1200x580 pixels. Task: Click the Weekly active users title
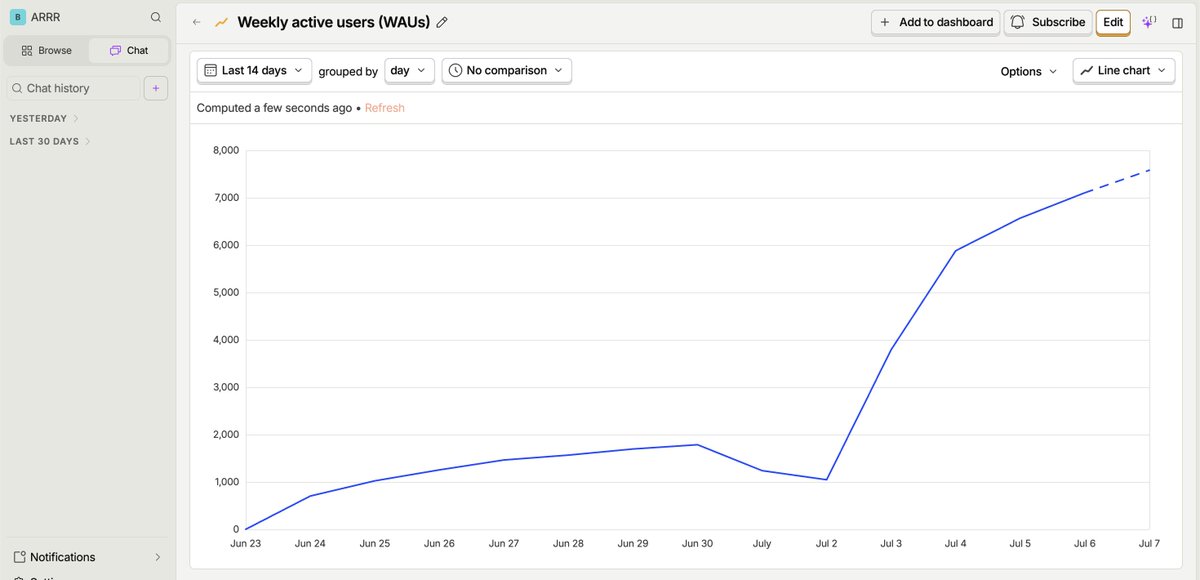(x=333, y=22)
